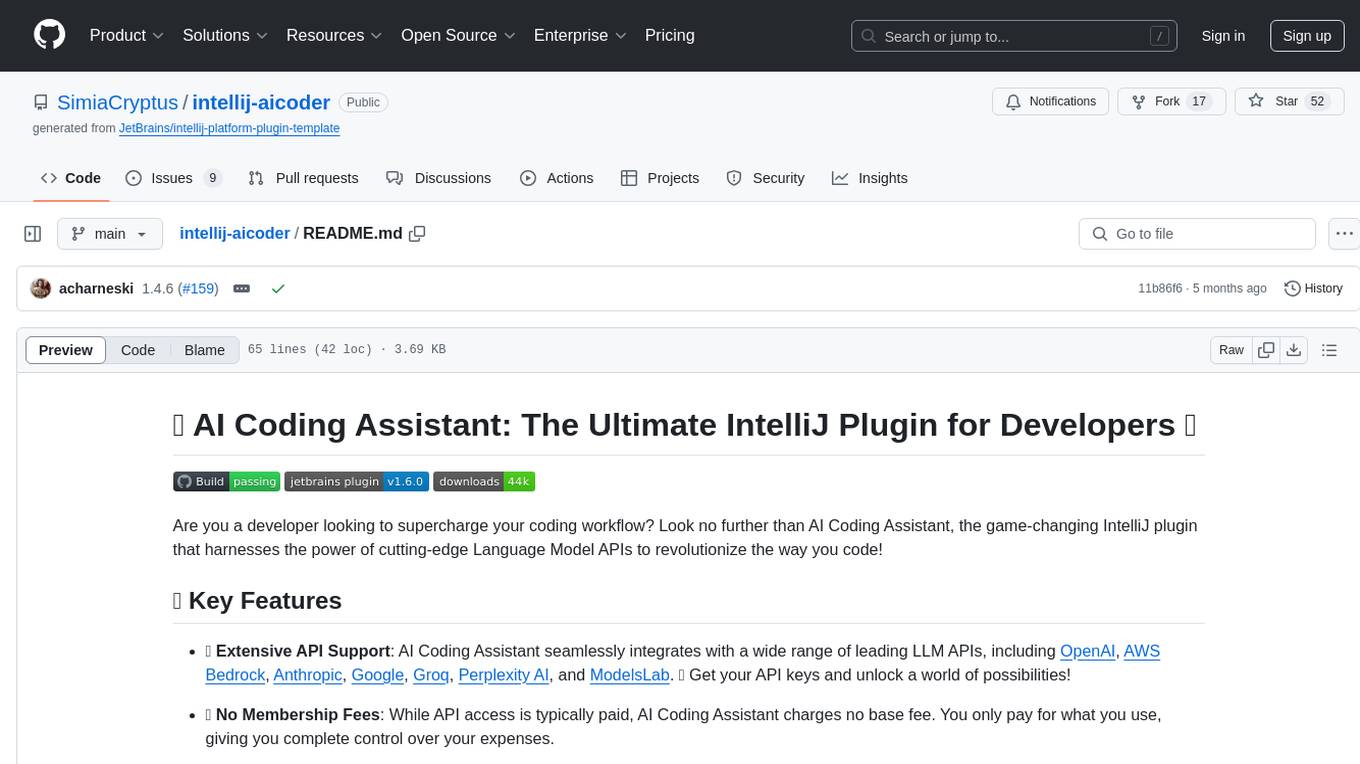Focus the Go to file field
Viewport: 1360px width, 764px height.
(1197, 234)
